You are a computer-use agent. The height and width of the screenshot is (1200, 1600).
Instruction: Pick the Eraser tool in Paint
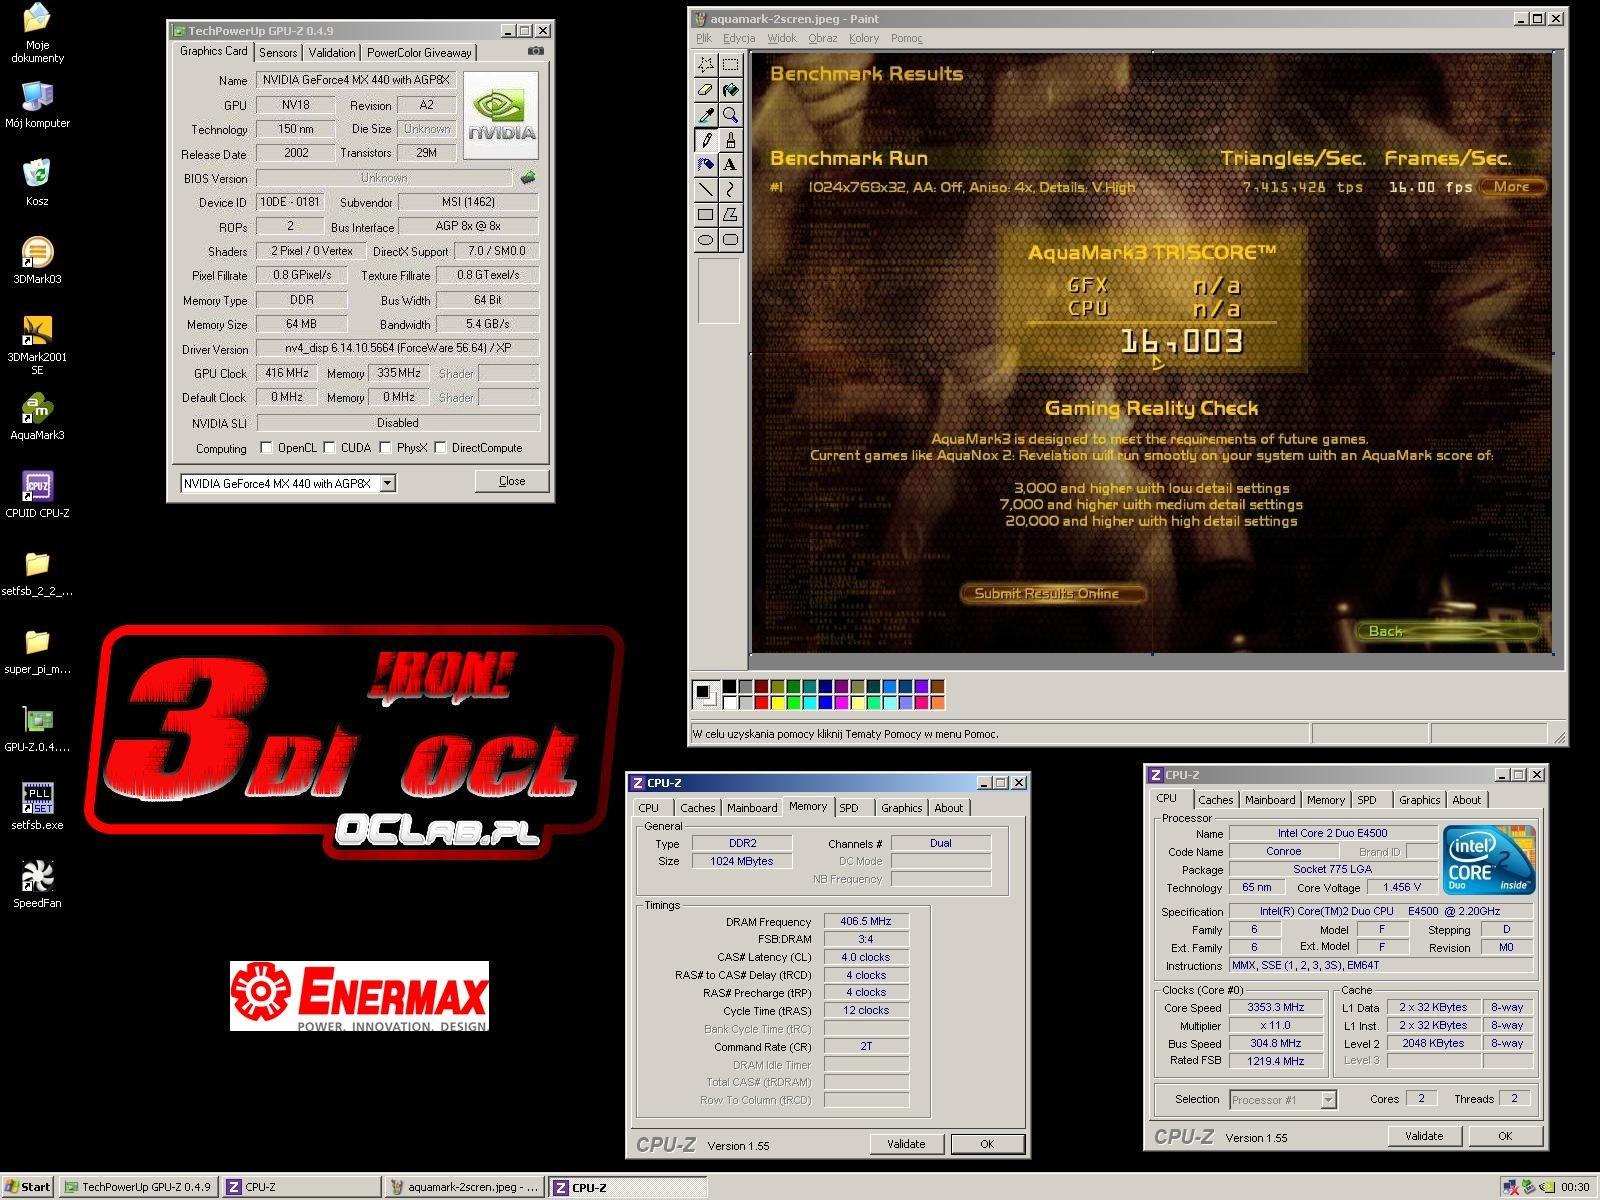[x=706, y=90]
